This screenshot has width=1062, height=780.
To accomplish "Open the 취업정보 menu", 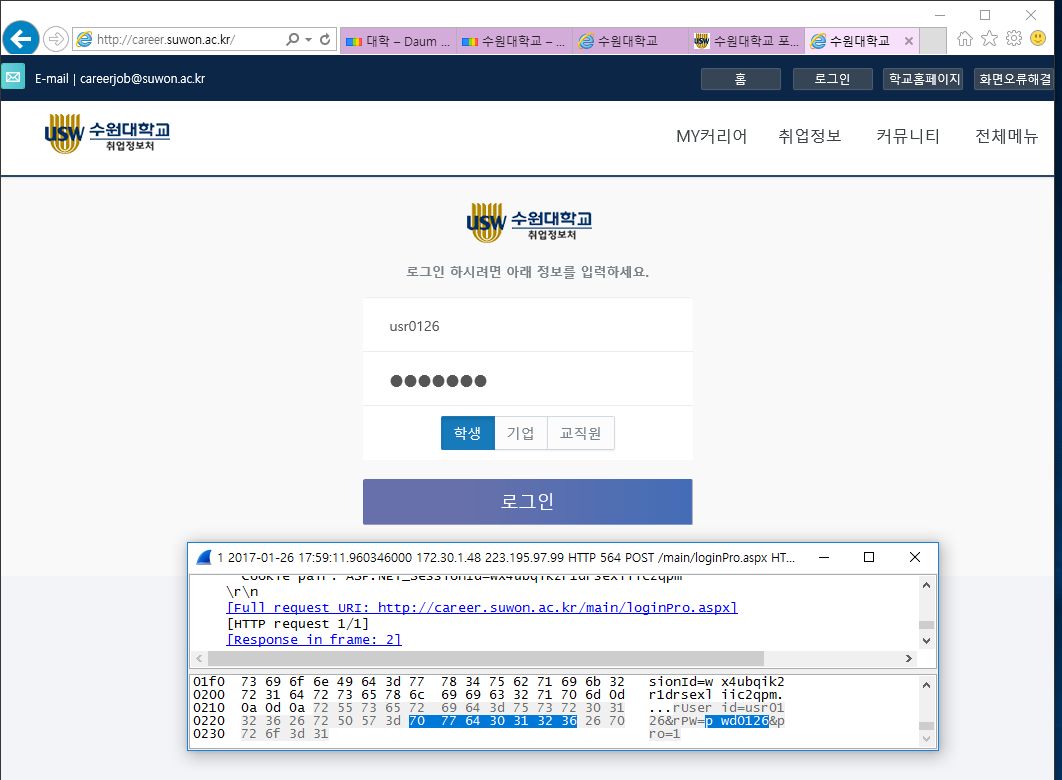I will tap(809, 136).
